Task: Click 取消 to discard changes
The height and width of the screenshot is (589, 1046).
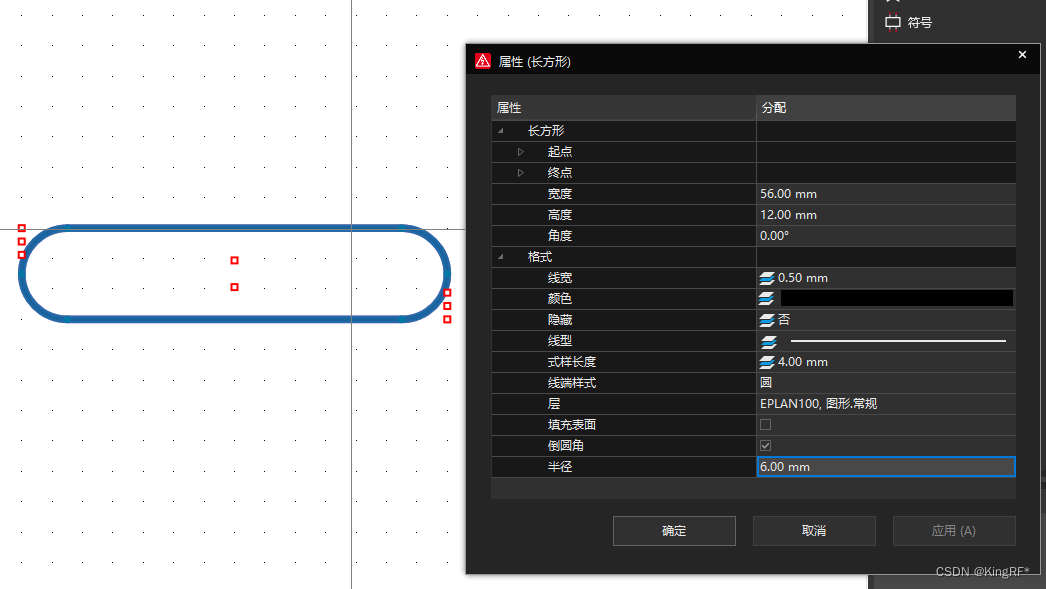Action: (x=814, y=531)
